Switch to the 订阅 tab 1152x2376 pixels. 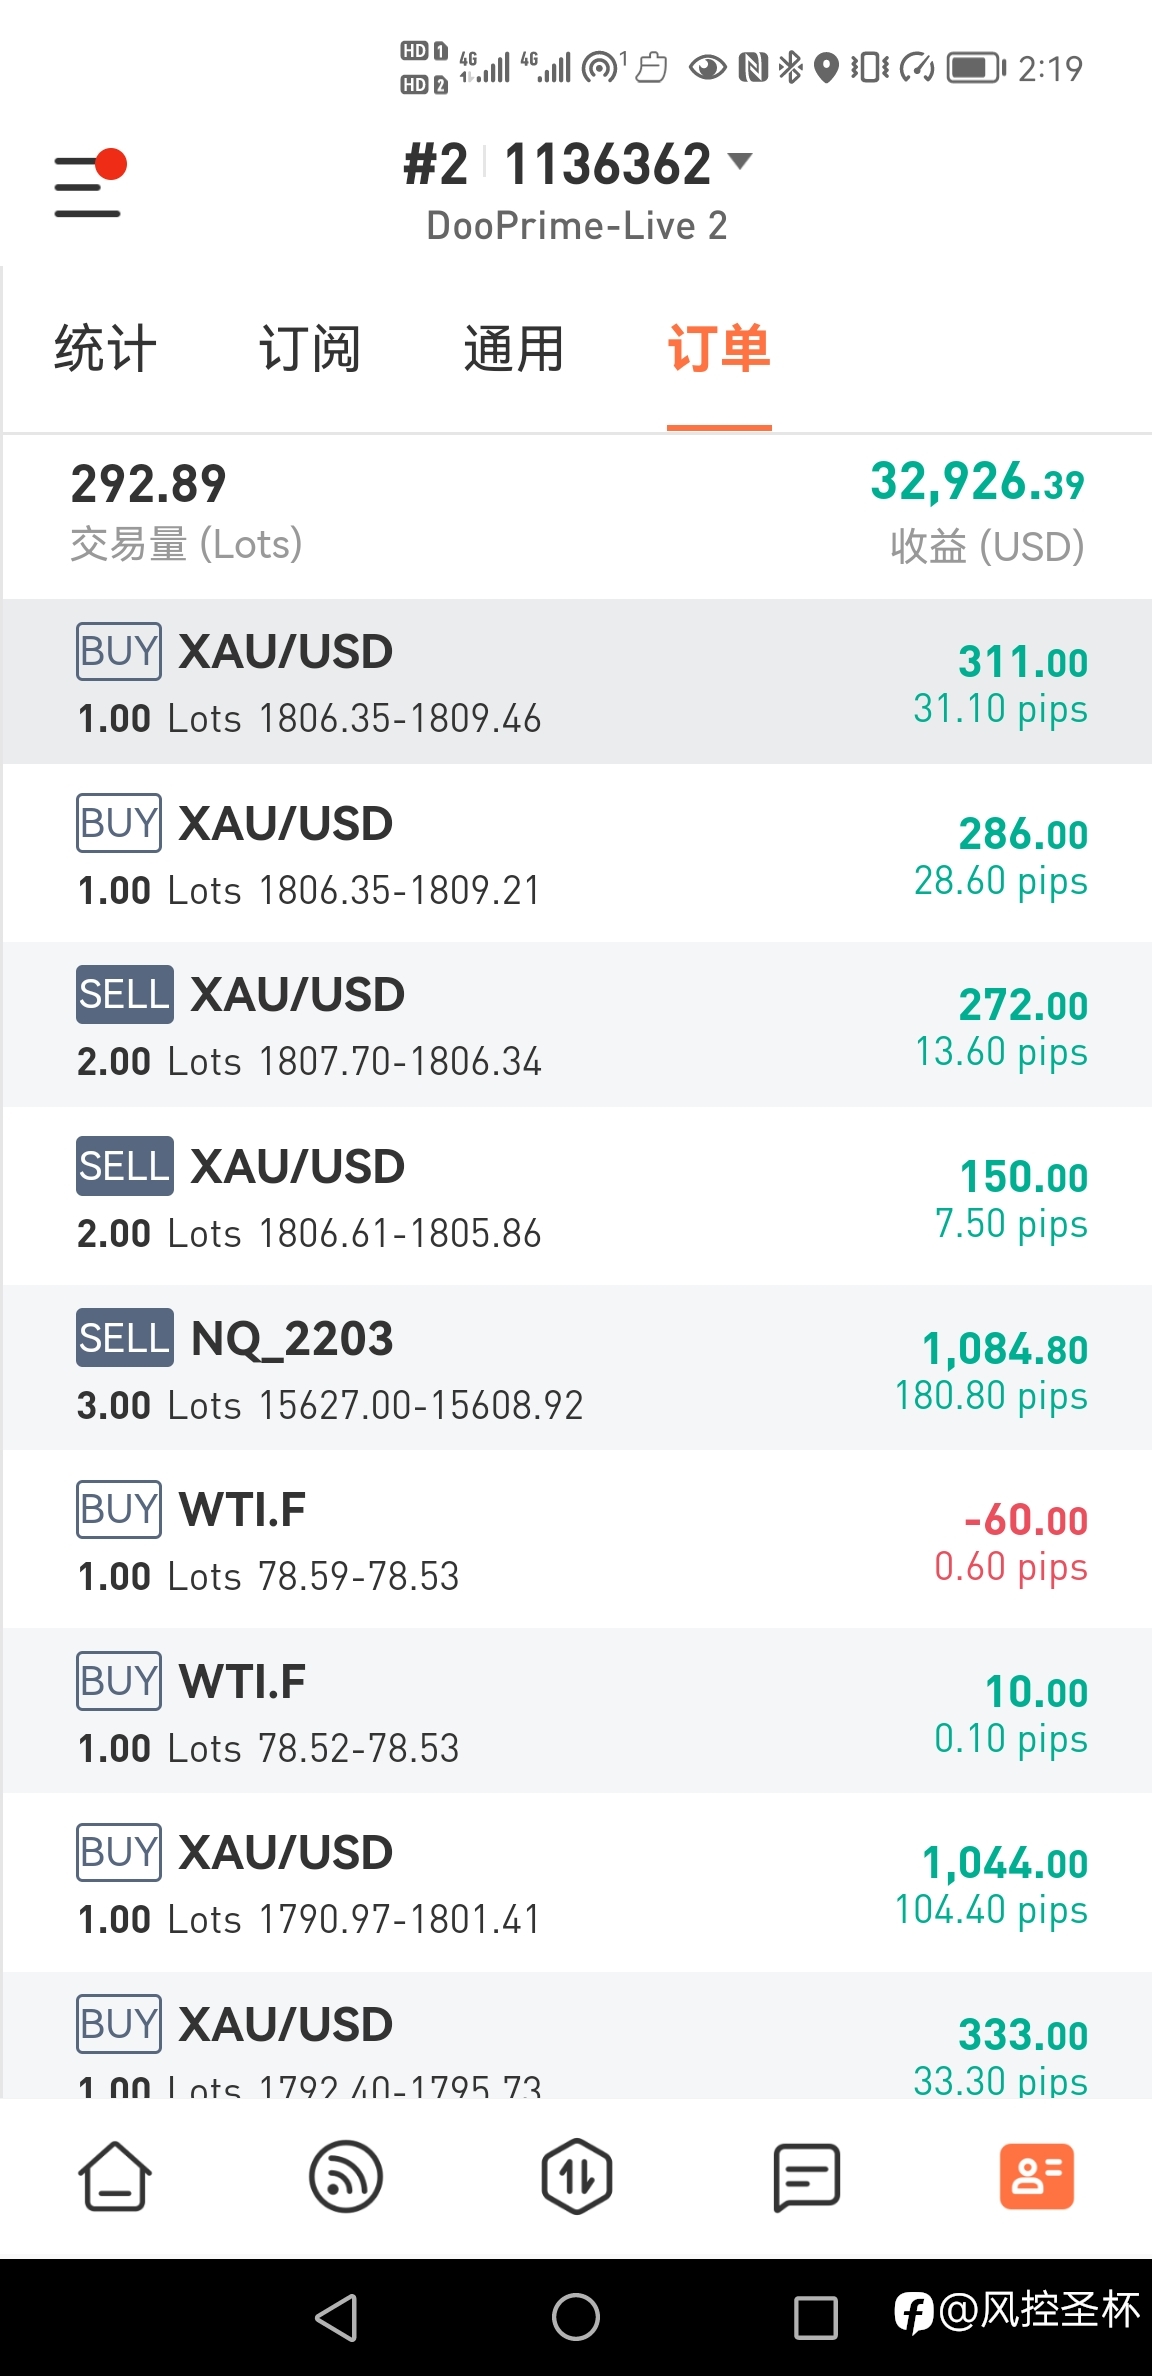coord(310,349)
